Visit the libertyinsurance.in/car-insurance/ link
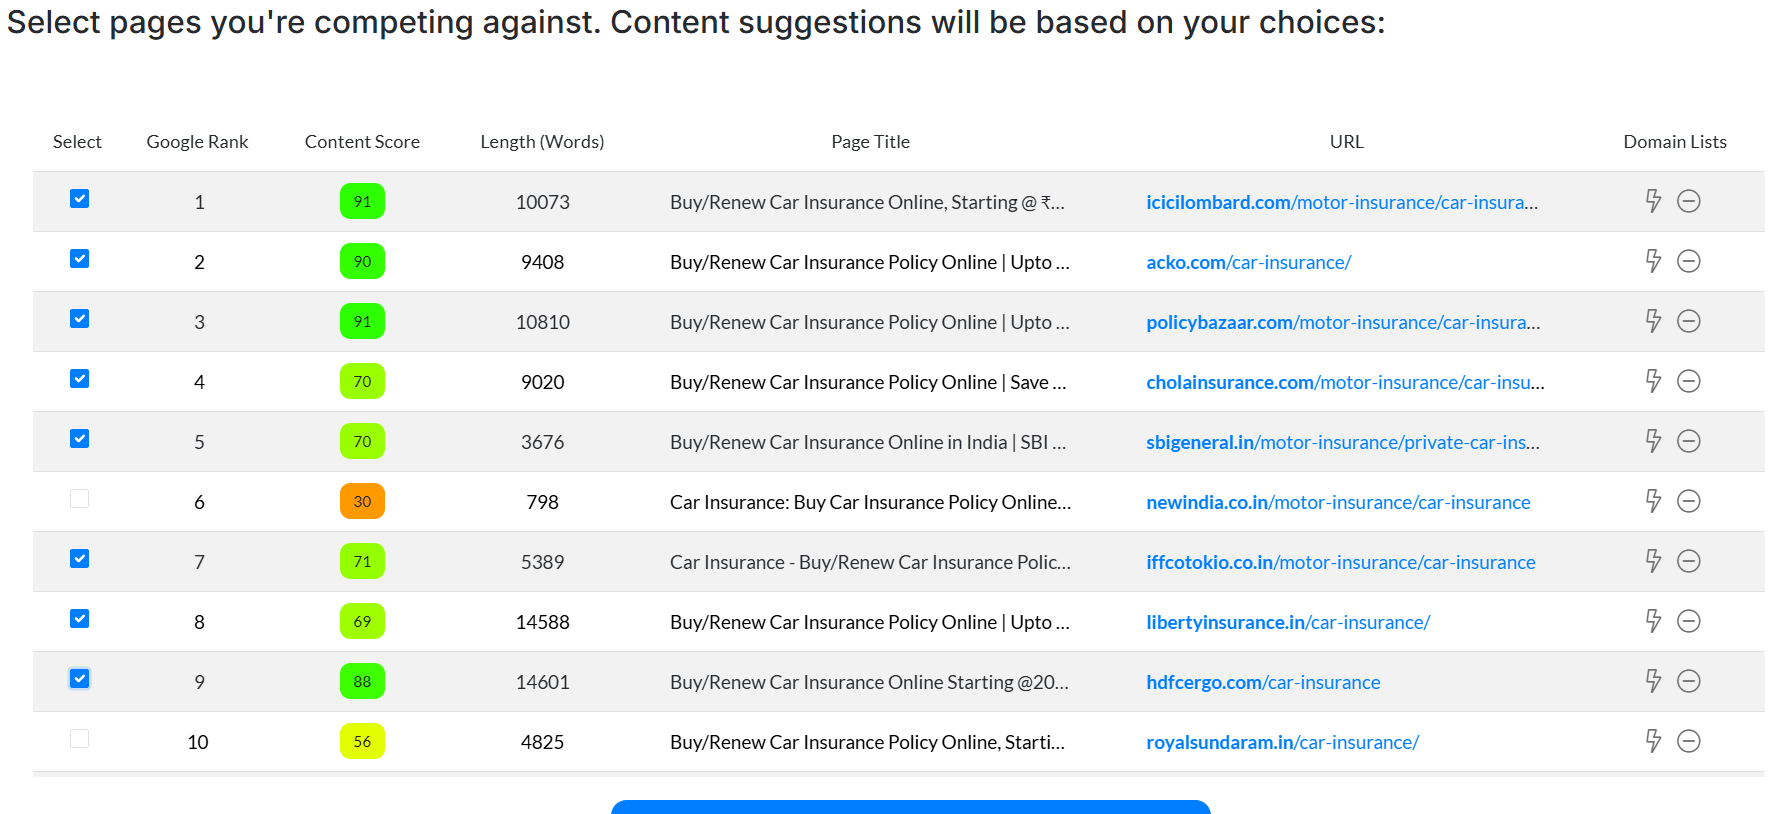This screenshot has height=814, width=1792. point(1287,622)
